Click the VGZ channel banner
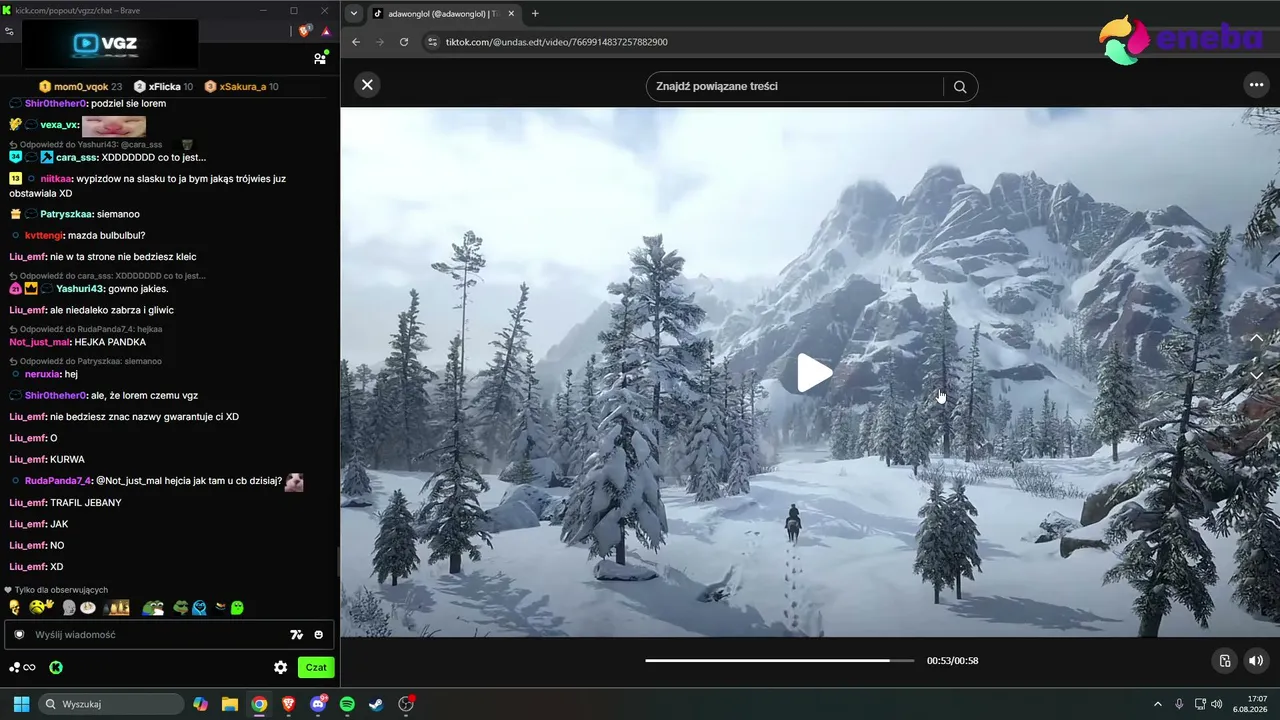1280x720 pixels. coord(110,43)
